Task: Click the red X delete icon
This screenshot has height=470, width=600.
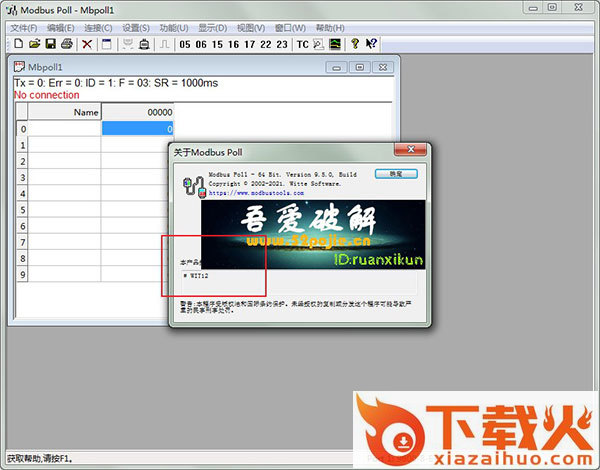Action: [x=87, y=44]
